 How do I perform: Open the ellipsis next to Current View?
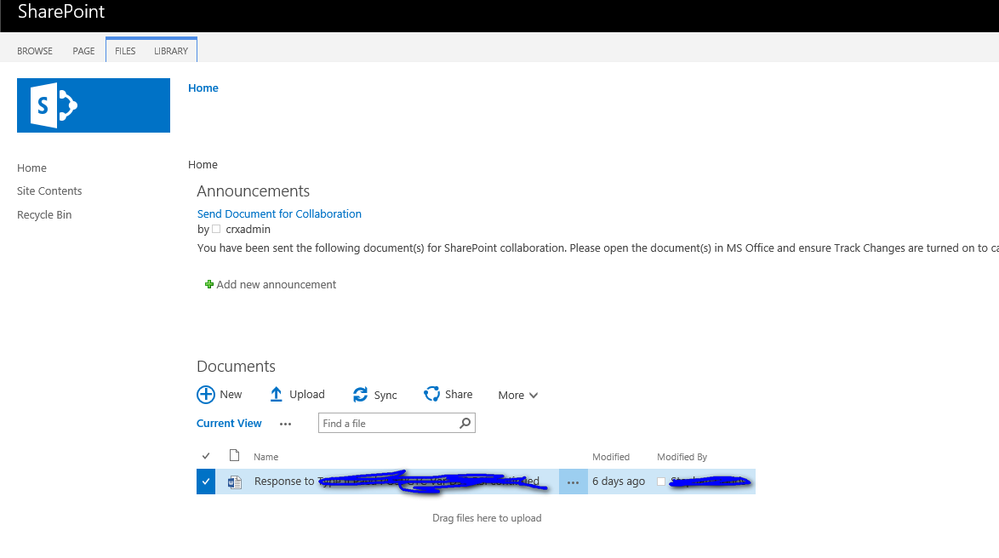[285, 424]
